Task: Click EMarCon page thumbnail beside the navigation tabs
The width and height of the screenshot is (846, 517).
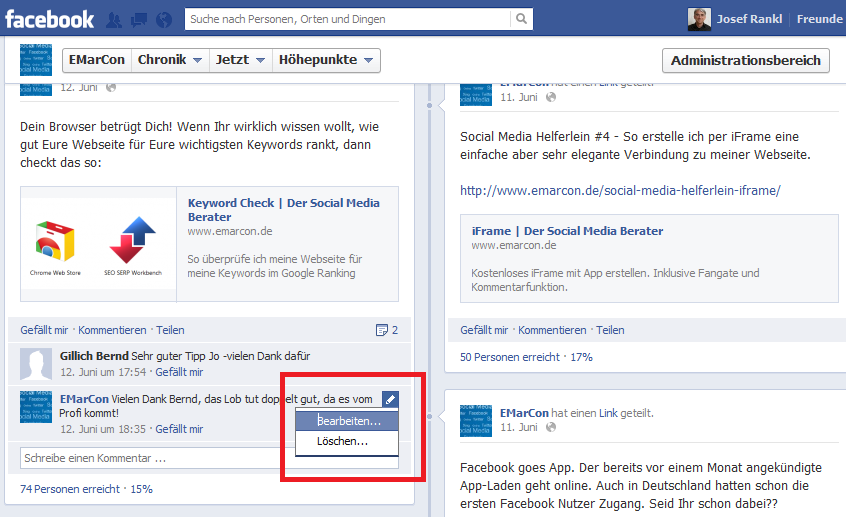Action: point(36,60)
